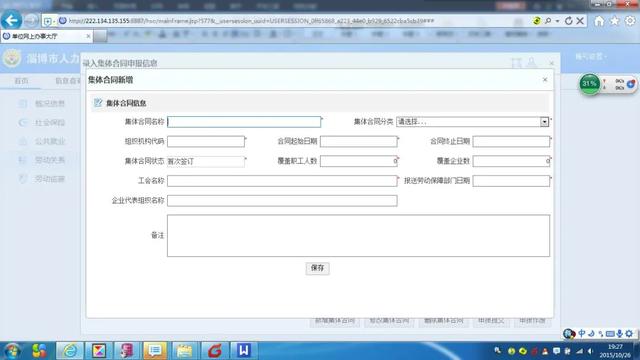Click the 集体合同状态 field showing 首次签订

[x=206, y=161]
